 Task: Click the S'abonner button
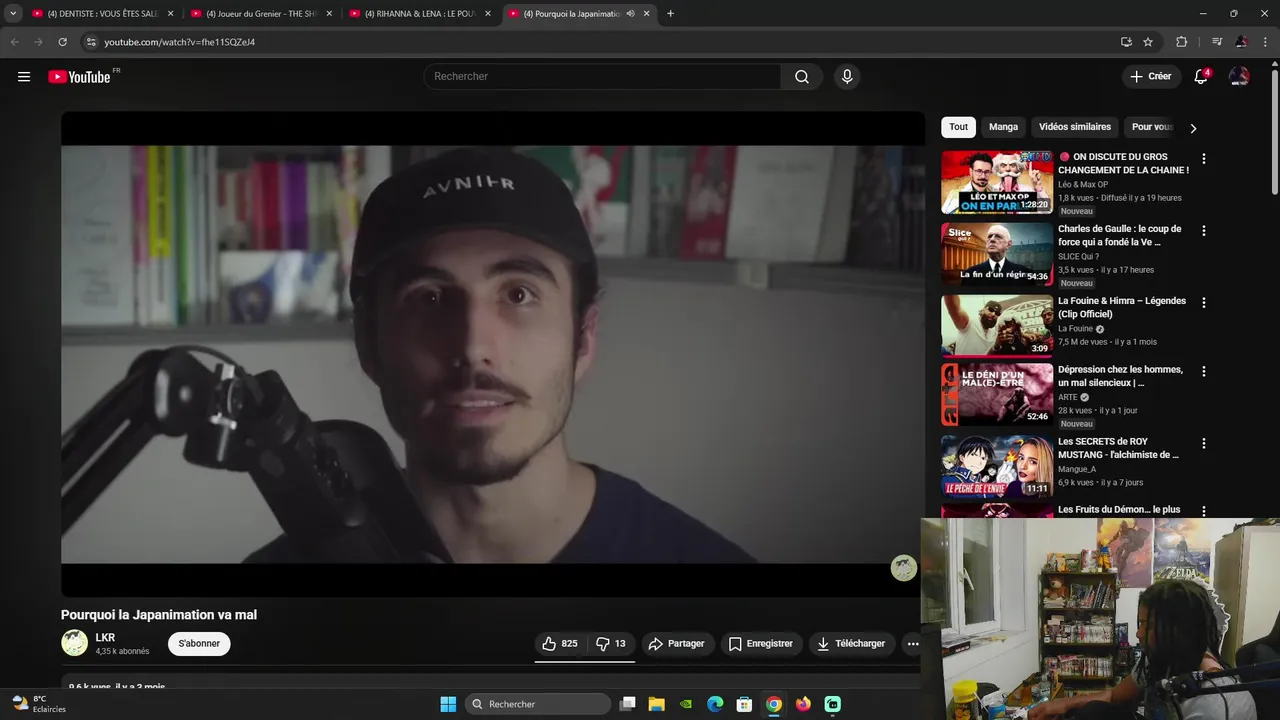[199, 644]
